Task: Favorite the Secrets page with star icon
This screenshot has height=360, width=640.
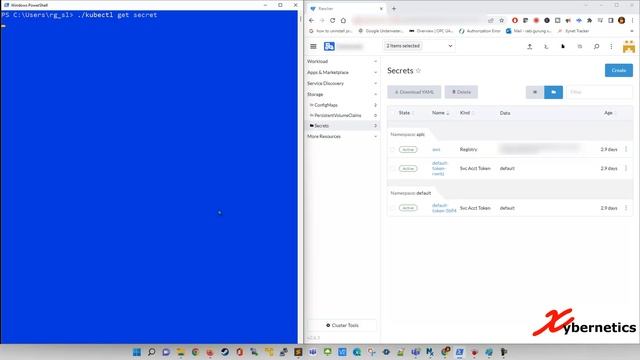Action: click(x=418, y=71)
